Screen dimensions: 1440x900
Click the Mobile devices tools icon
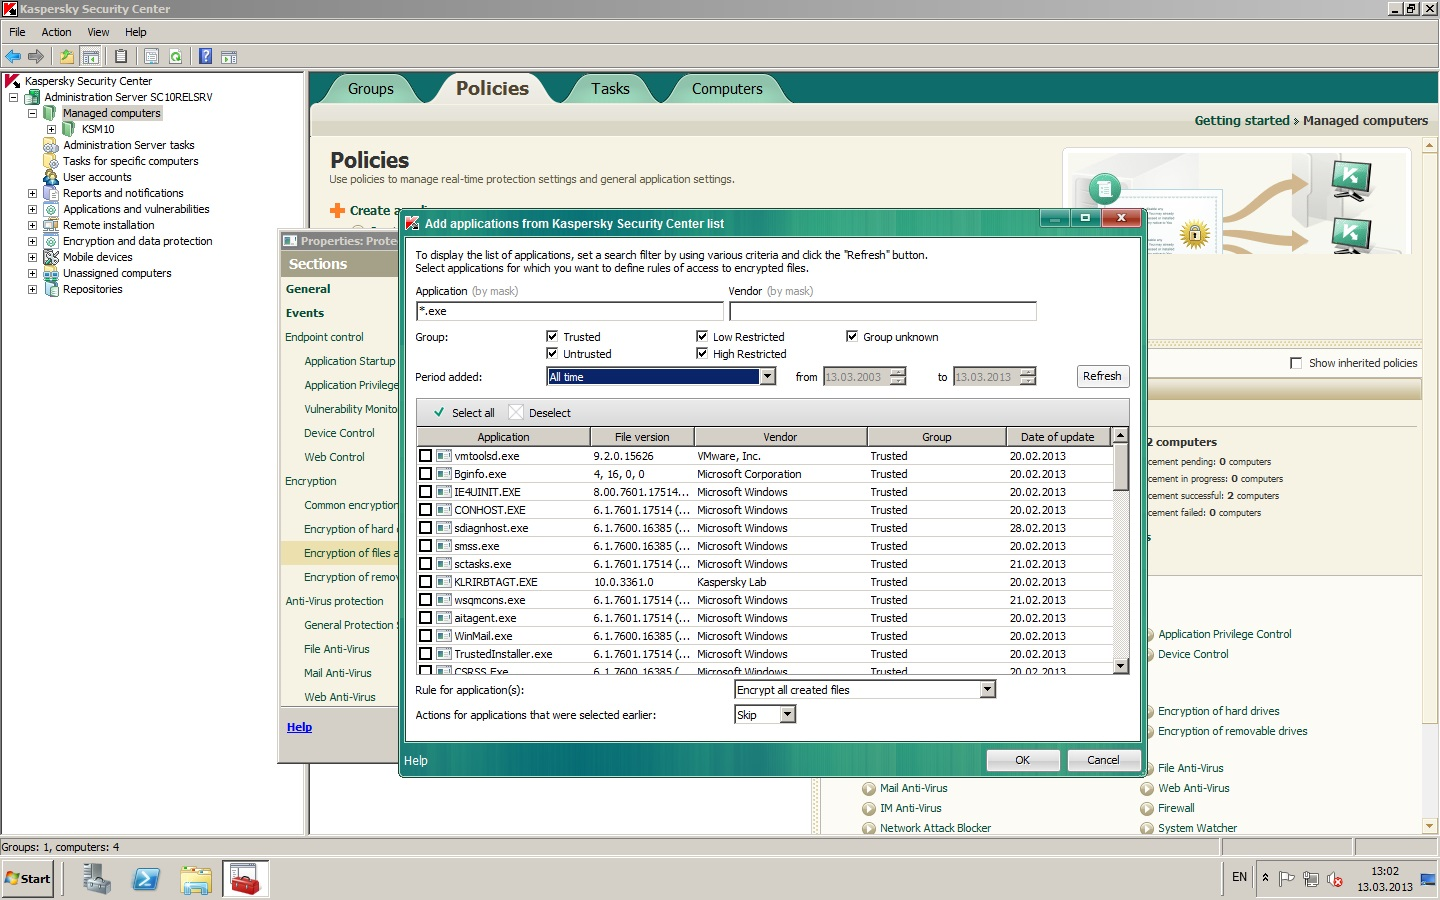coord(51,257)
